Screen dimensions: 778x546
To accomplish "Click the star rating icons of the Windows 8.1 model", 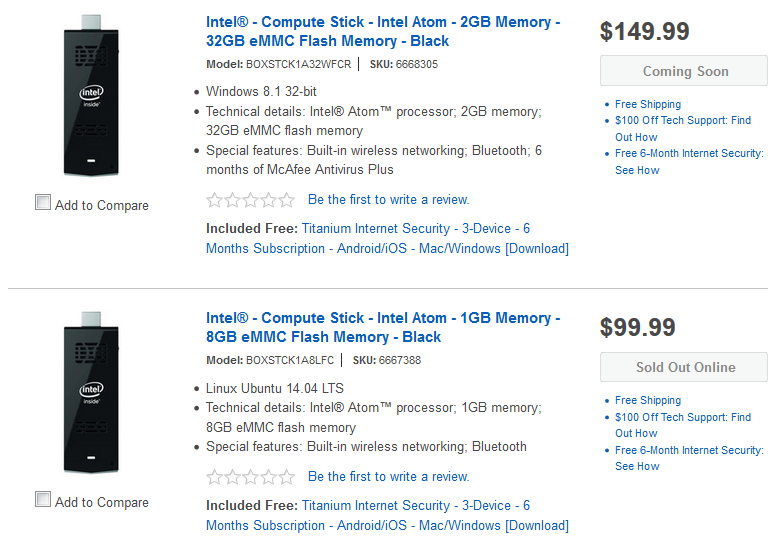I will point(250,200).
